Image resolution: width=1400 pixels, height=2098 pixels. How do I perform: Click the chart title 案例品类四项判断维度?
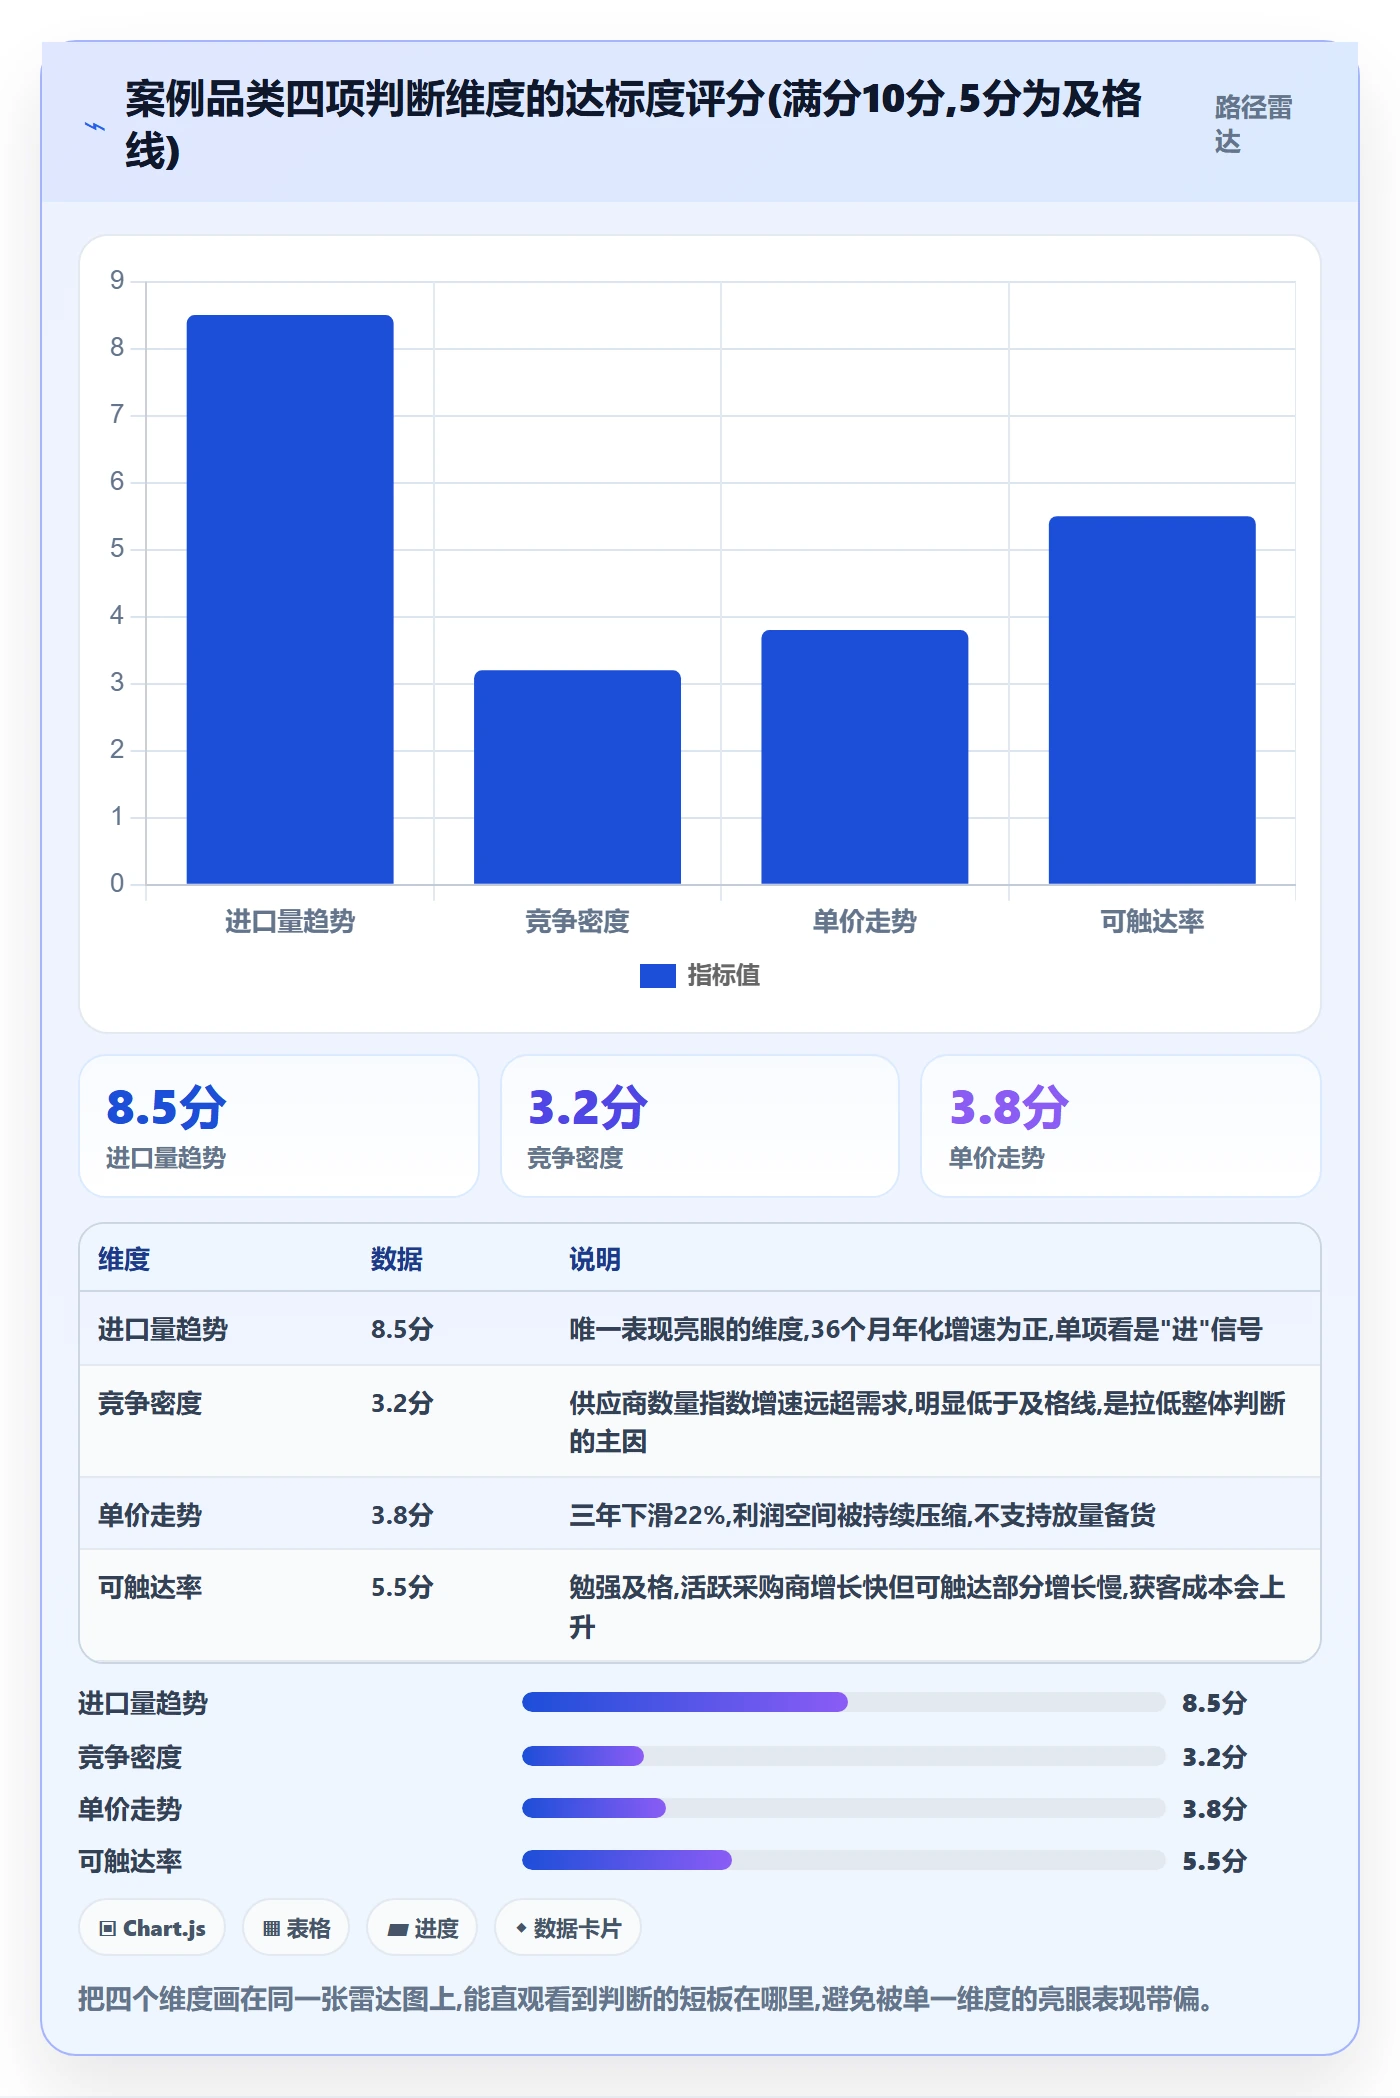634,125
